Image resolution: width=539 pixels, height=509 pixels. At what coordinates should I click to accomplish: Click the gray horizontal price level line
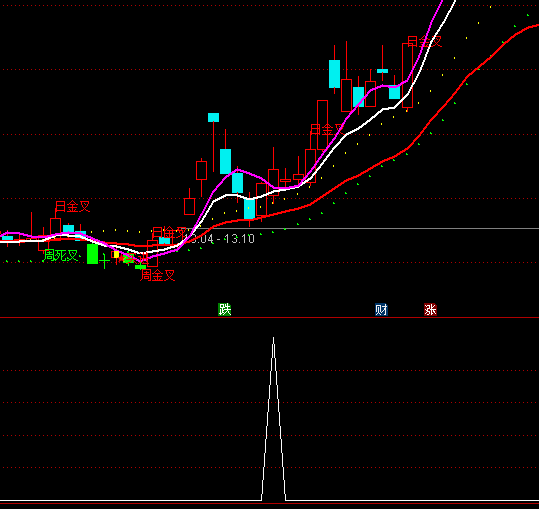pyautogui.click(x=364, y=228)
